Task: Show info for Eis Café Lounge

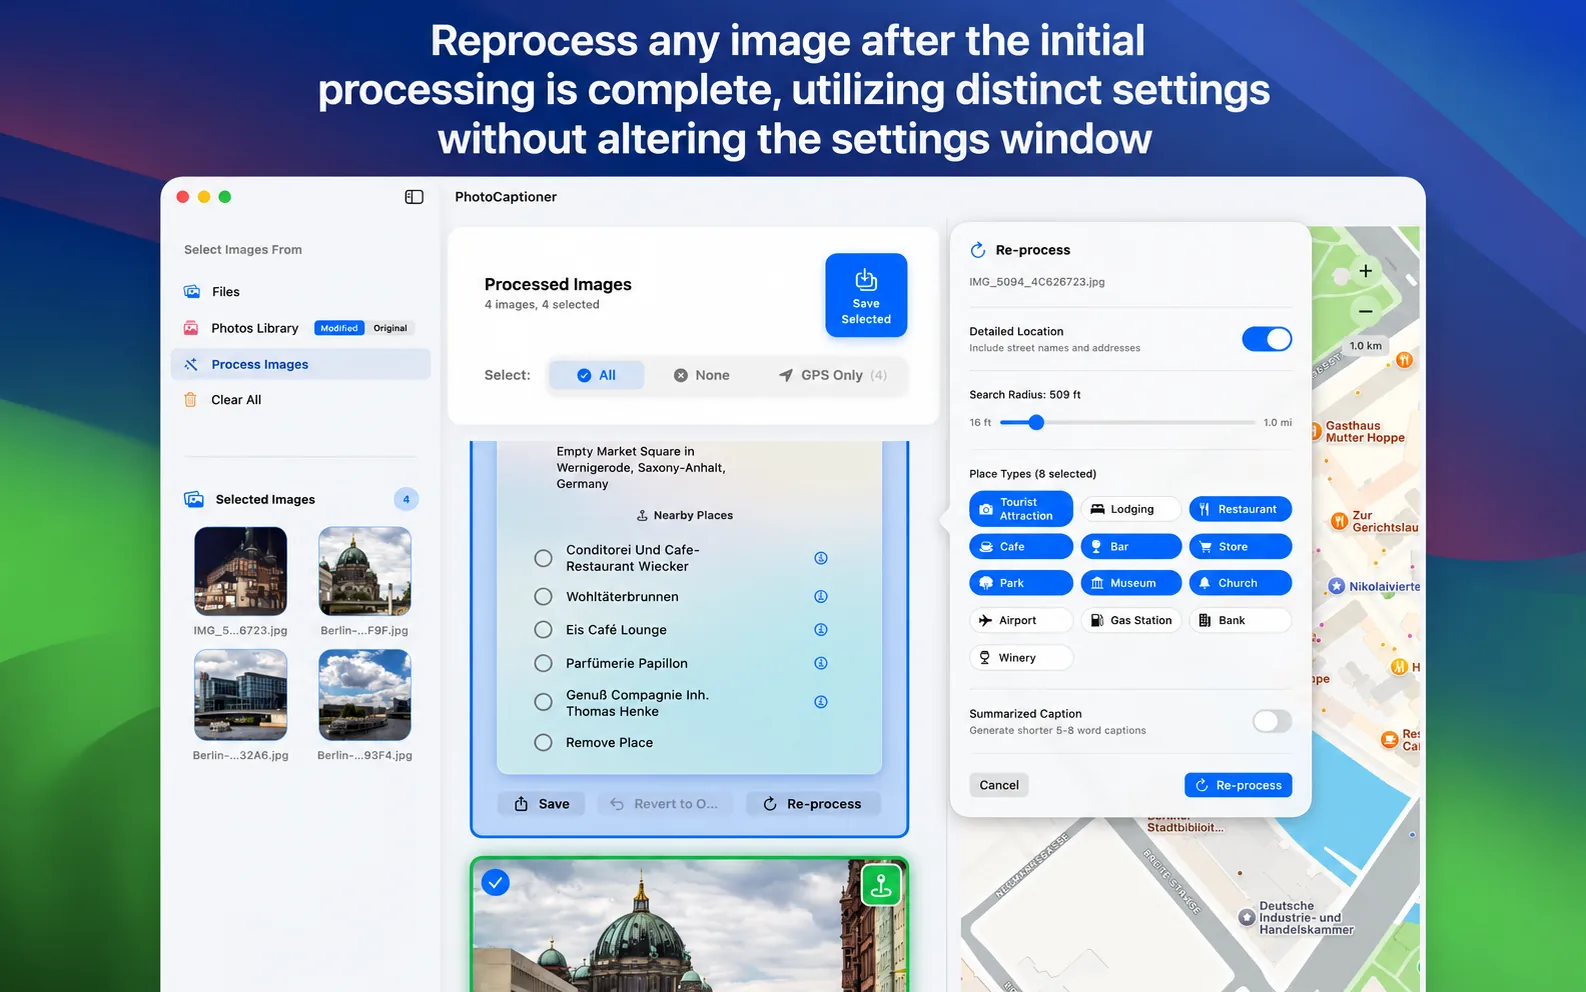Action: click(821, 630)
